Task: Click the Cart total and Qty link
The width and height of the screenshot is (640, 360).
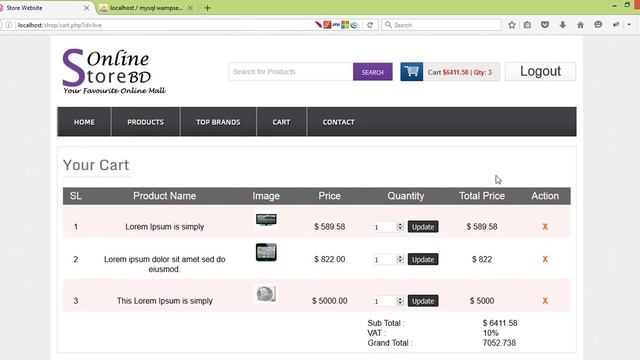Action: tap(460, 72)
